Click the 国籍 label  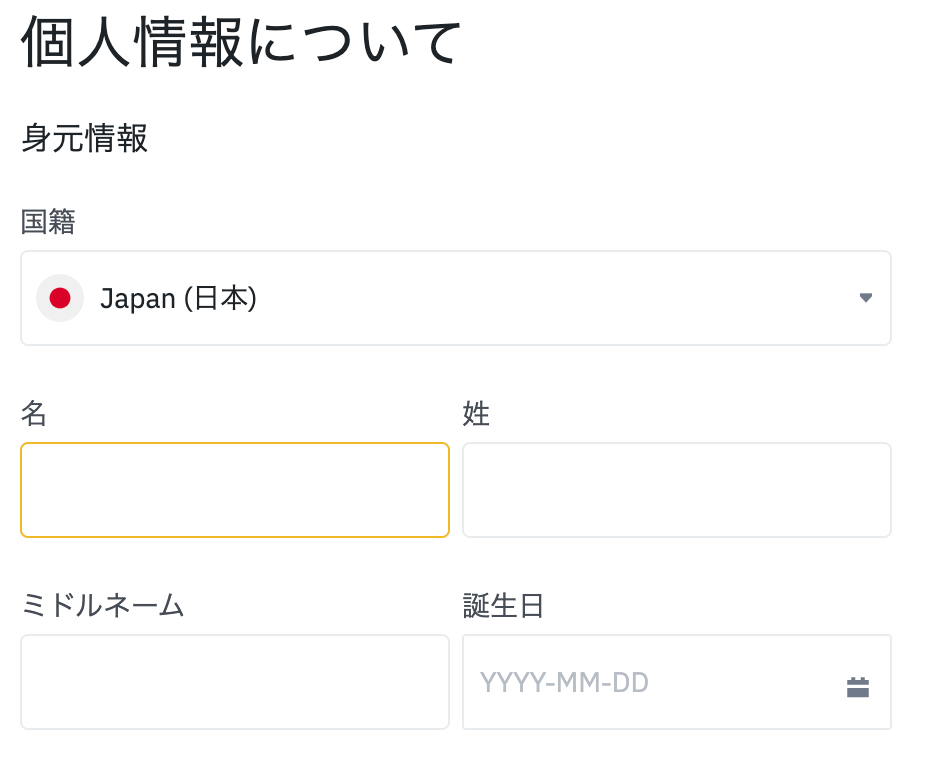[48, 222]
